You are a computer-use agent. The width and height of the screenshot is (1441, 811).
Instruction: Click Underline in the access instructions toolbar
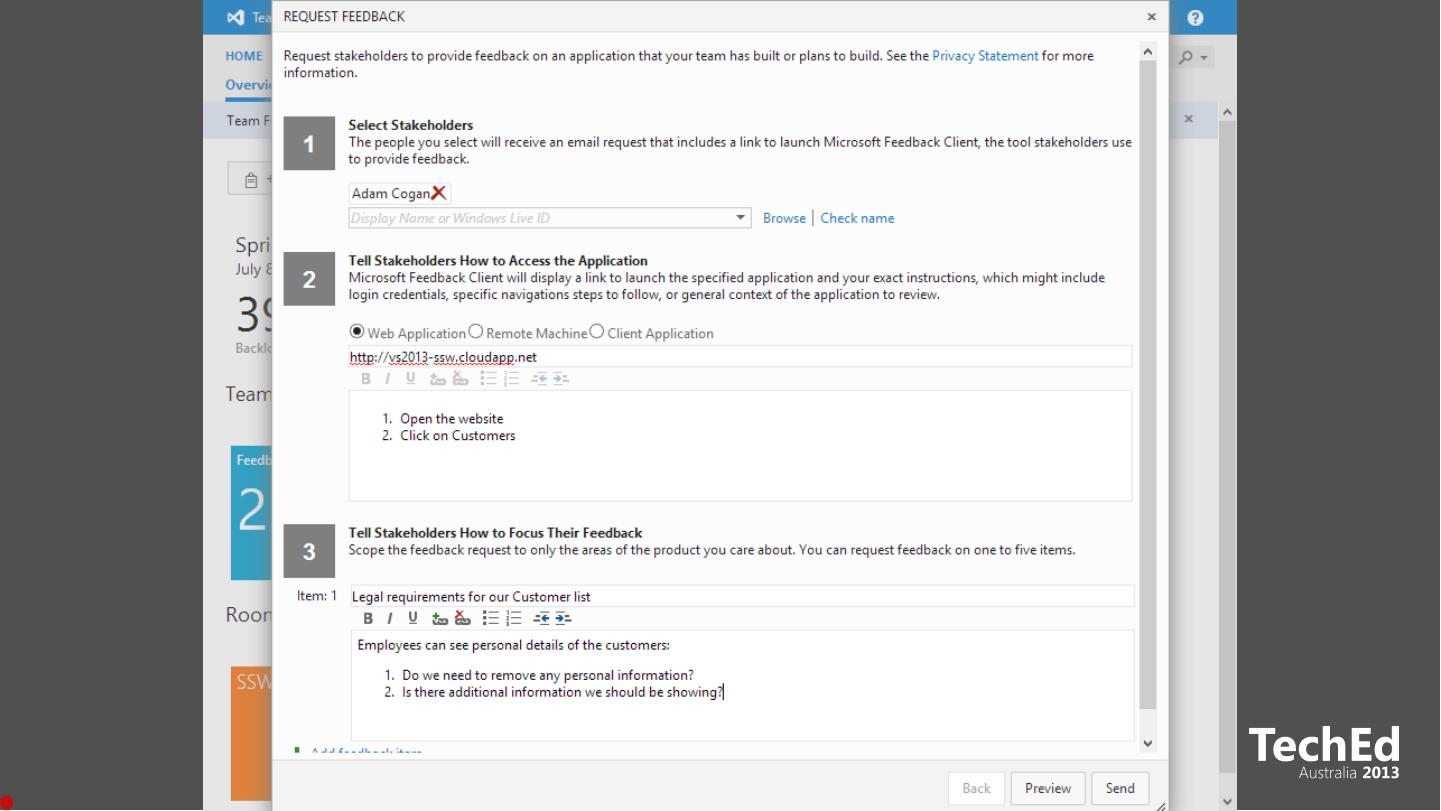click(x=410, y=379)
